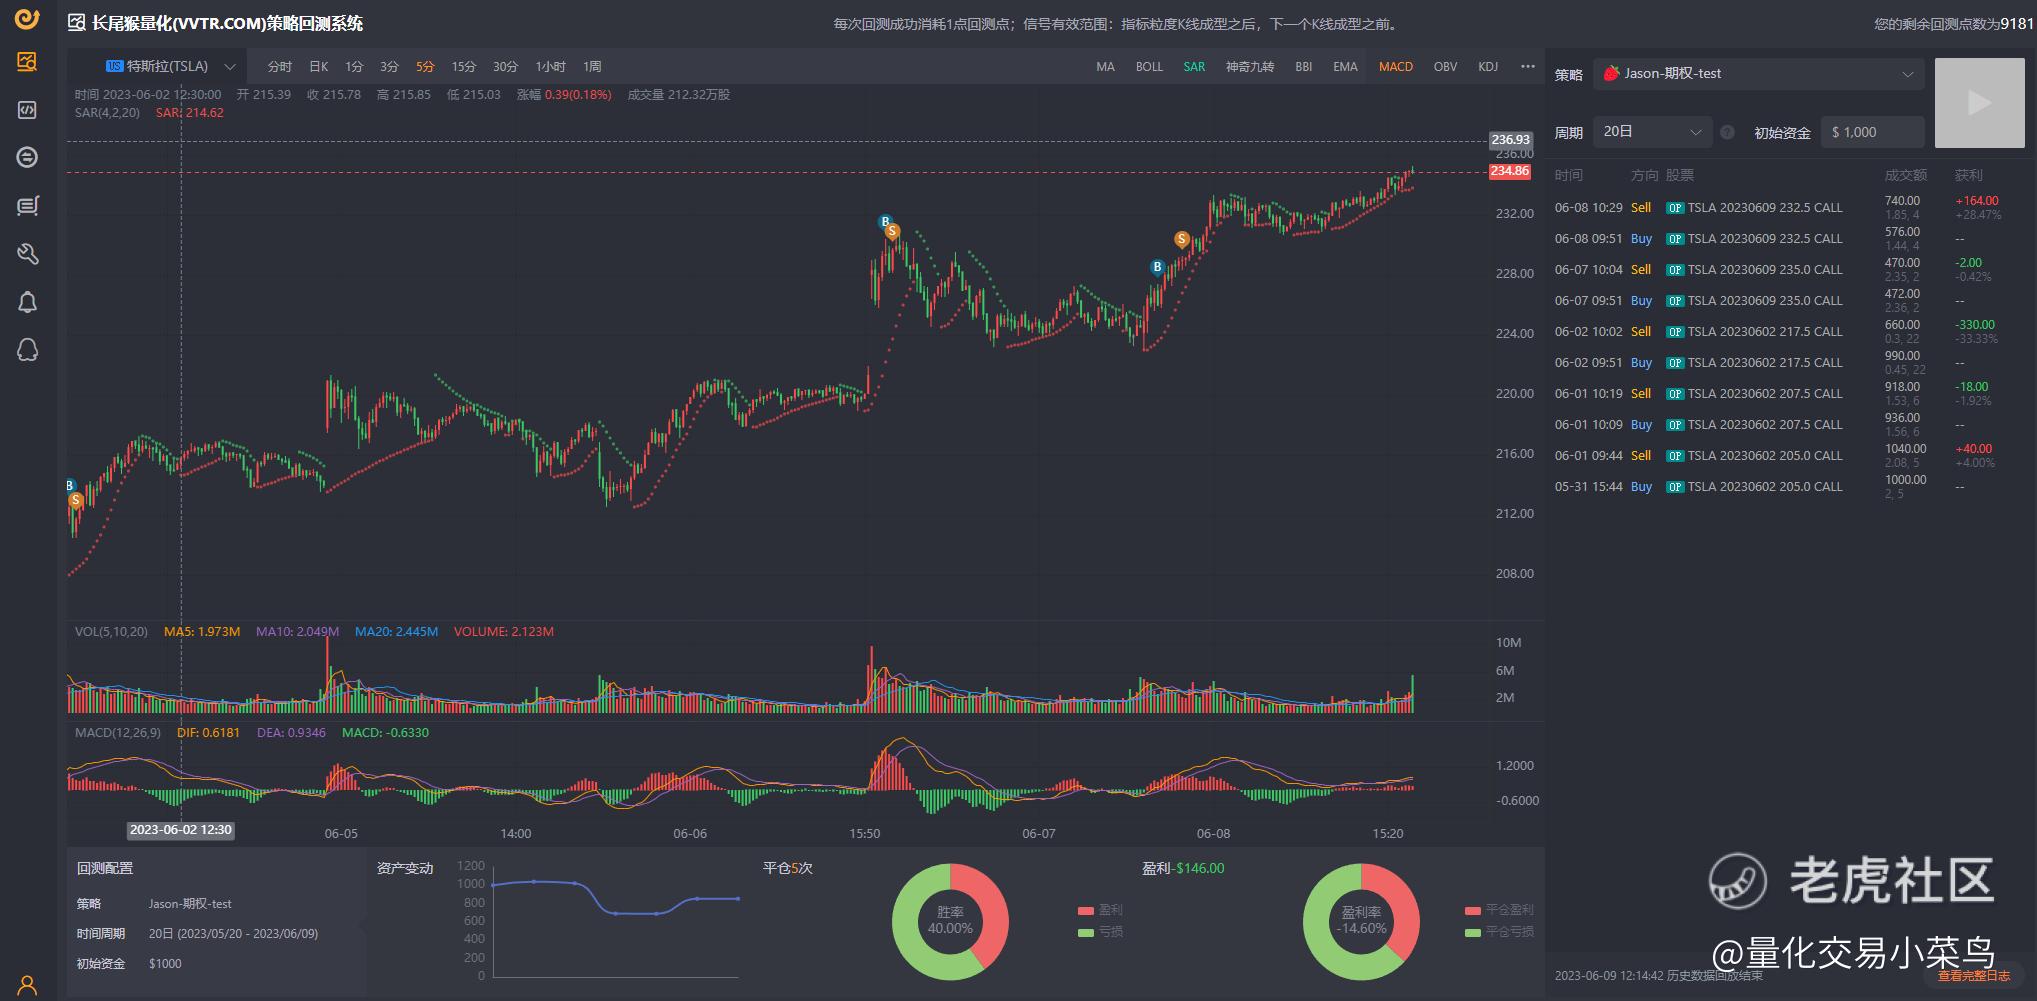Viewport: 2037px width, 1001px height.
Task: Toggle the OBV indicator
Action: point(1445,66)
